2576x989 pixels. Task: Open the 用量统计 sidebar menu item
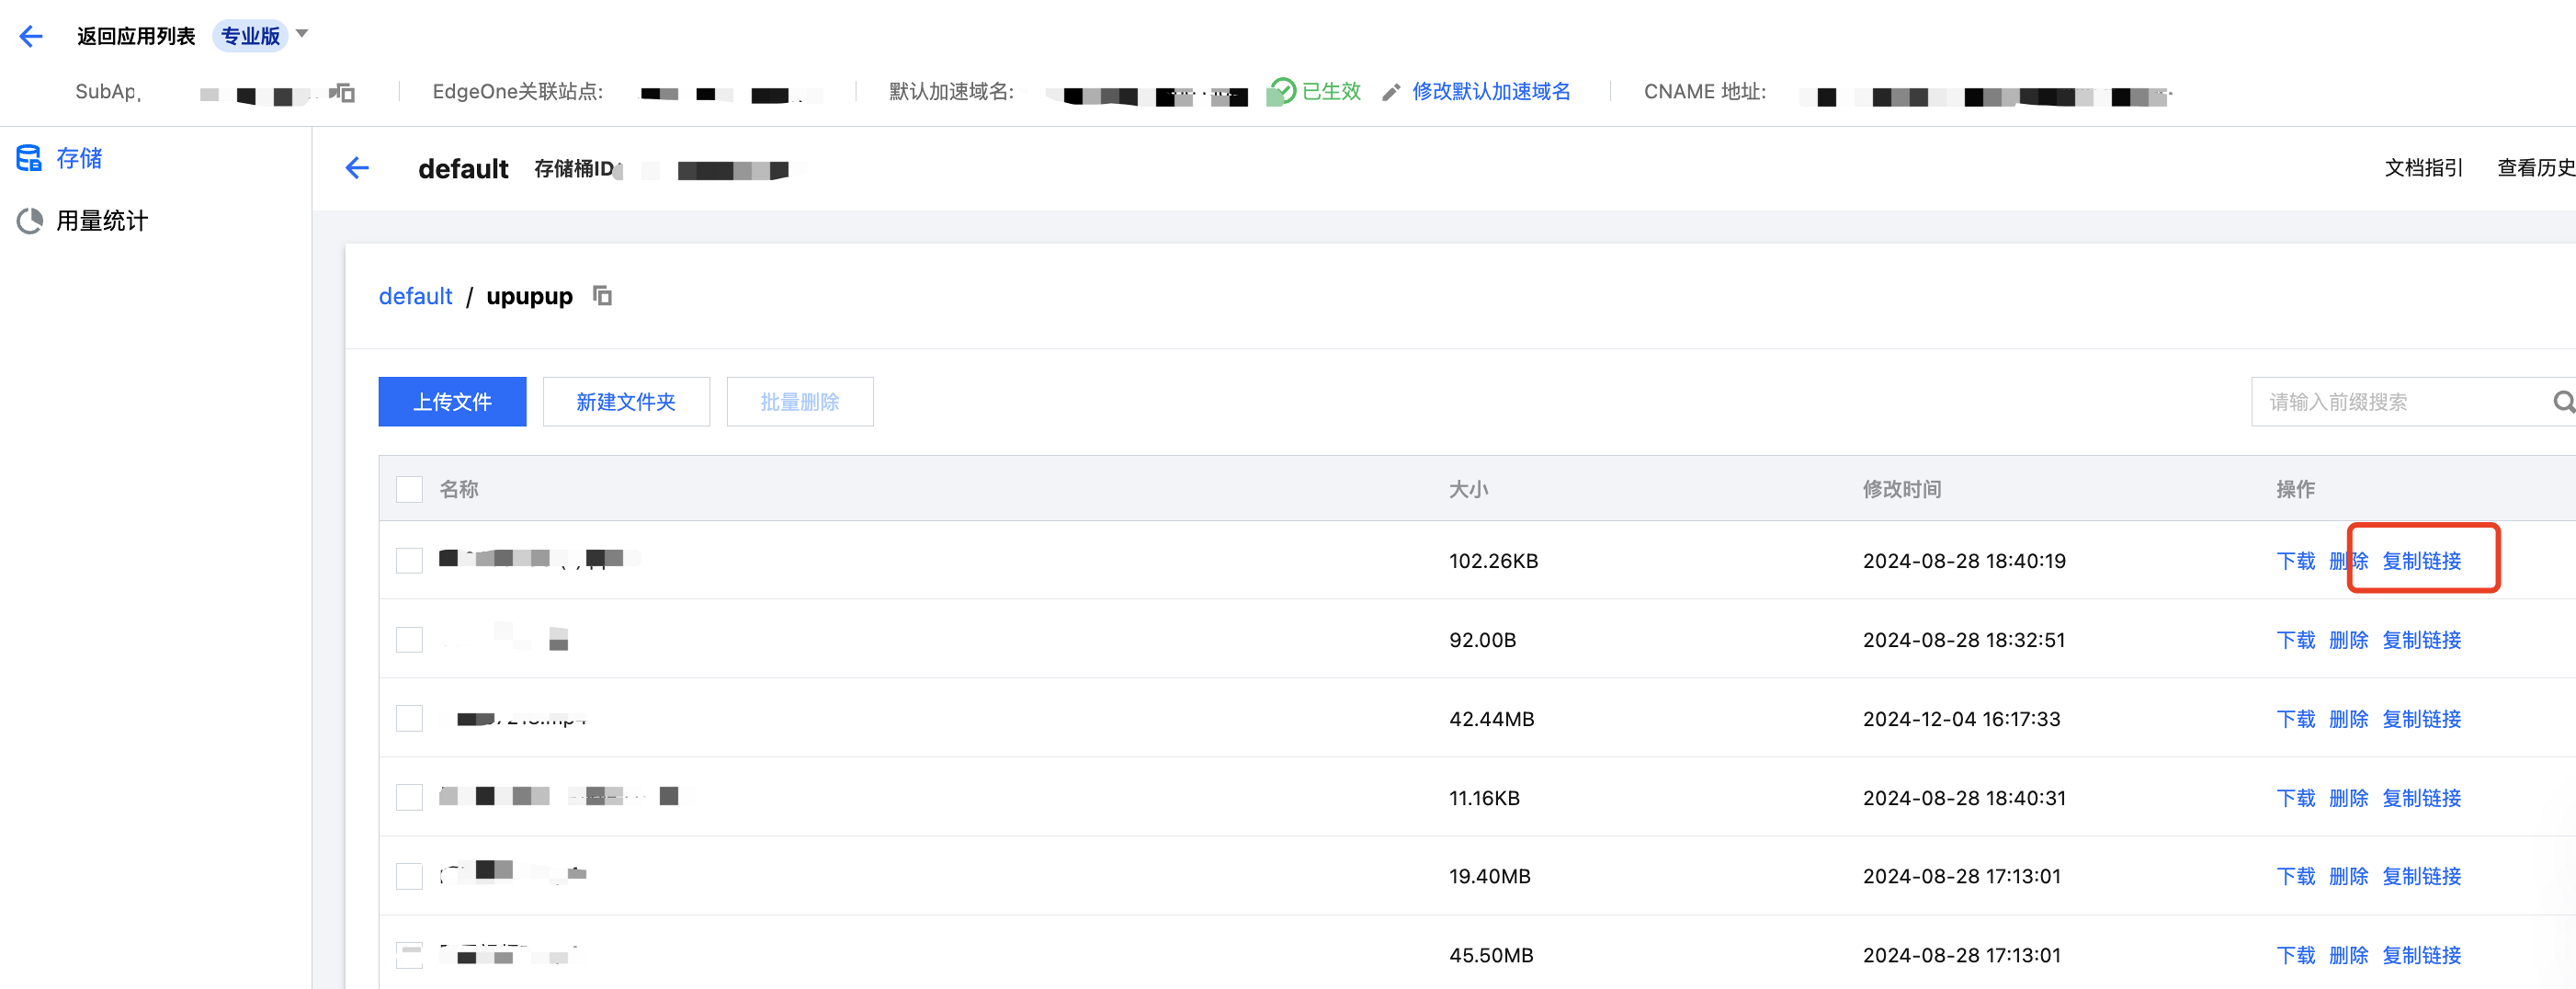(x=101, y=220)
